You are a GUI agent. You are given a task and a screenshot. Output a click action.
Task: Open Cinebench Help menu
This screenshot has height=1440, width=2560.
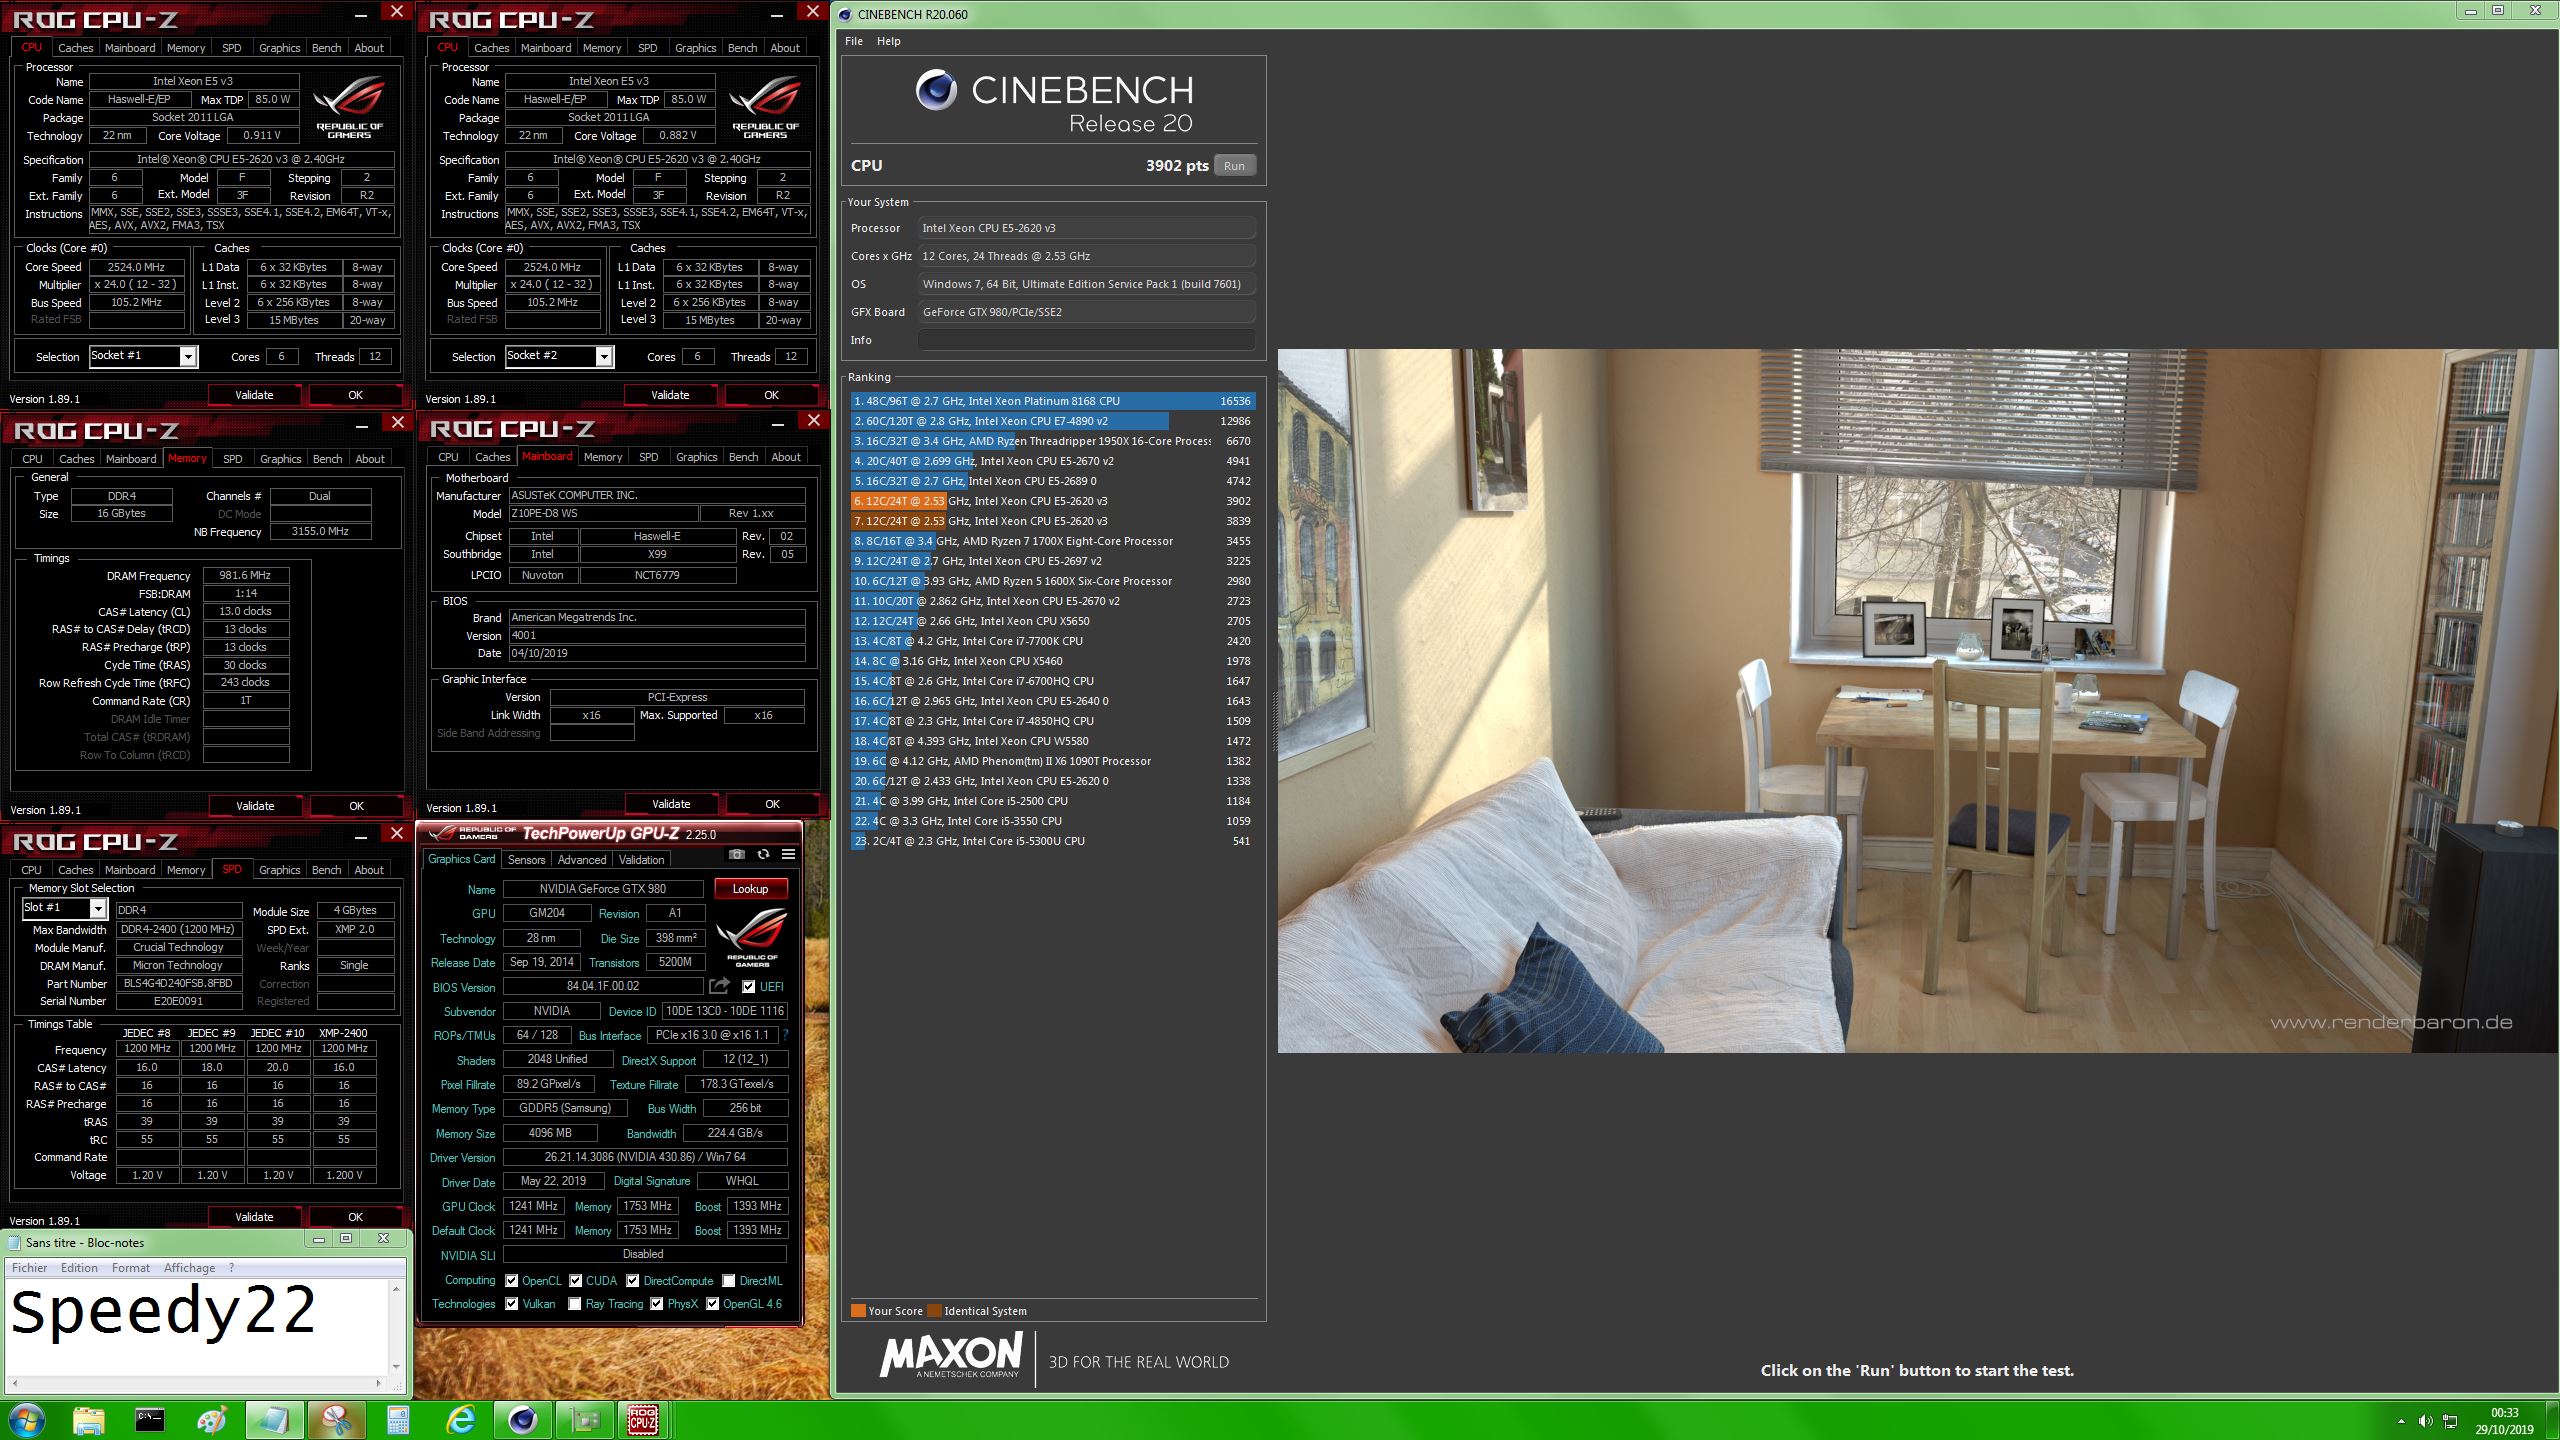click(x=888, y=41)
